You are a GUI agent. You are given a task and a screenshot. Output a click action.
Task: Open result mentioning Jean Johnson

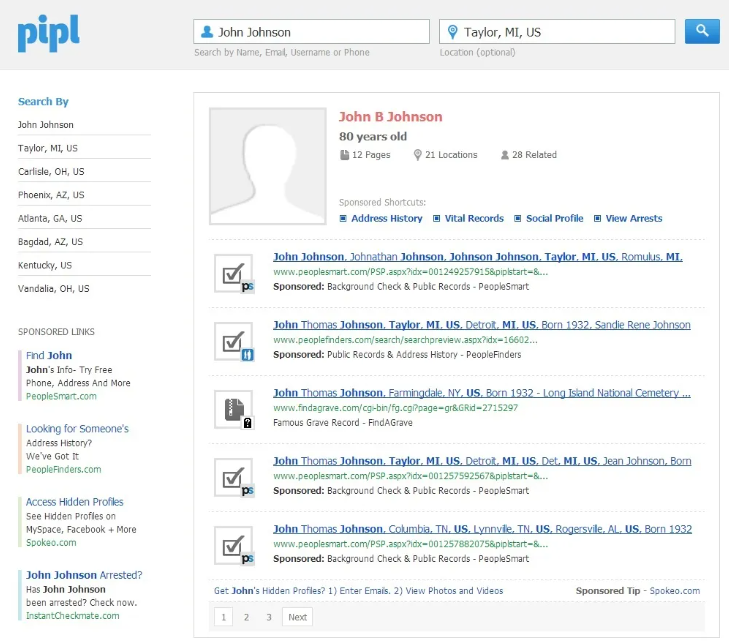(482, 461)
